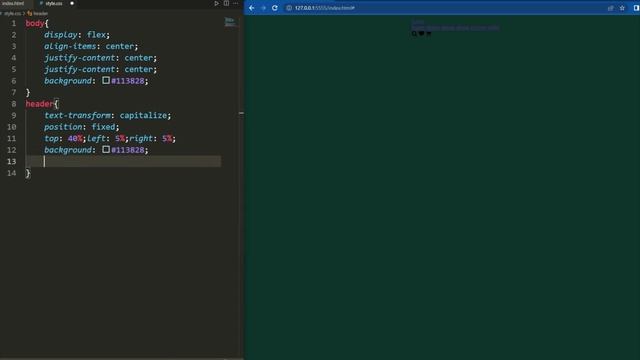Open color picker swatch on line 12
640x360 pixels.
point(106,149)
